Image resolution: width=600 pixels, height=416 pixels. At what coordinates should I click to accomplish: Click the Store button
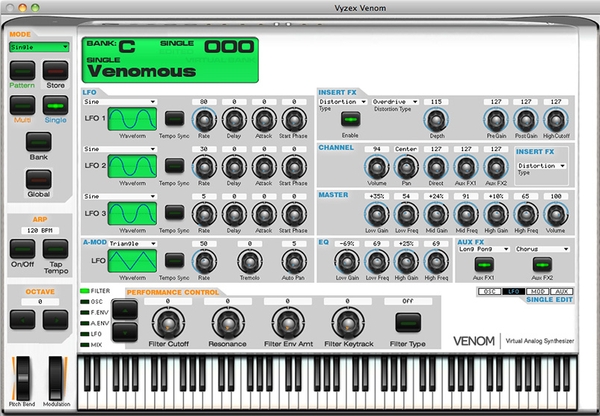(55, 70)
